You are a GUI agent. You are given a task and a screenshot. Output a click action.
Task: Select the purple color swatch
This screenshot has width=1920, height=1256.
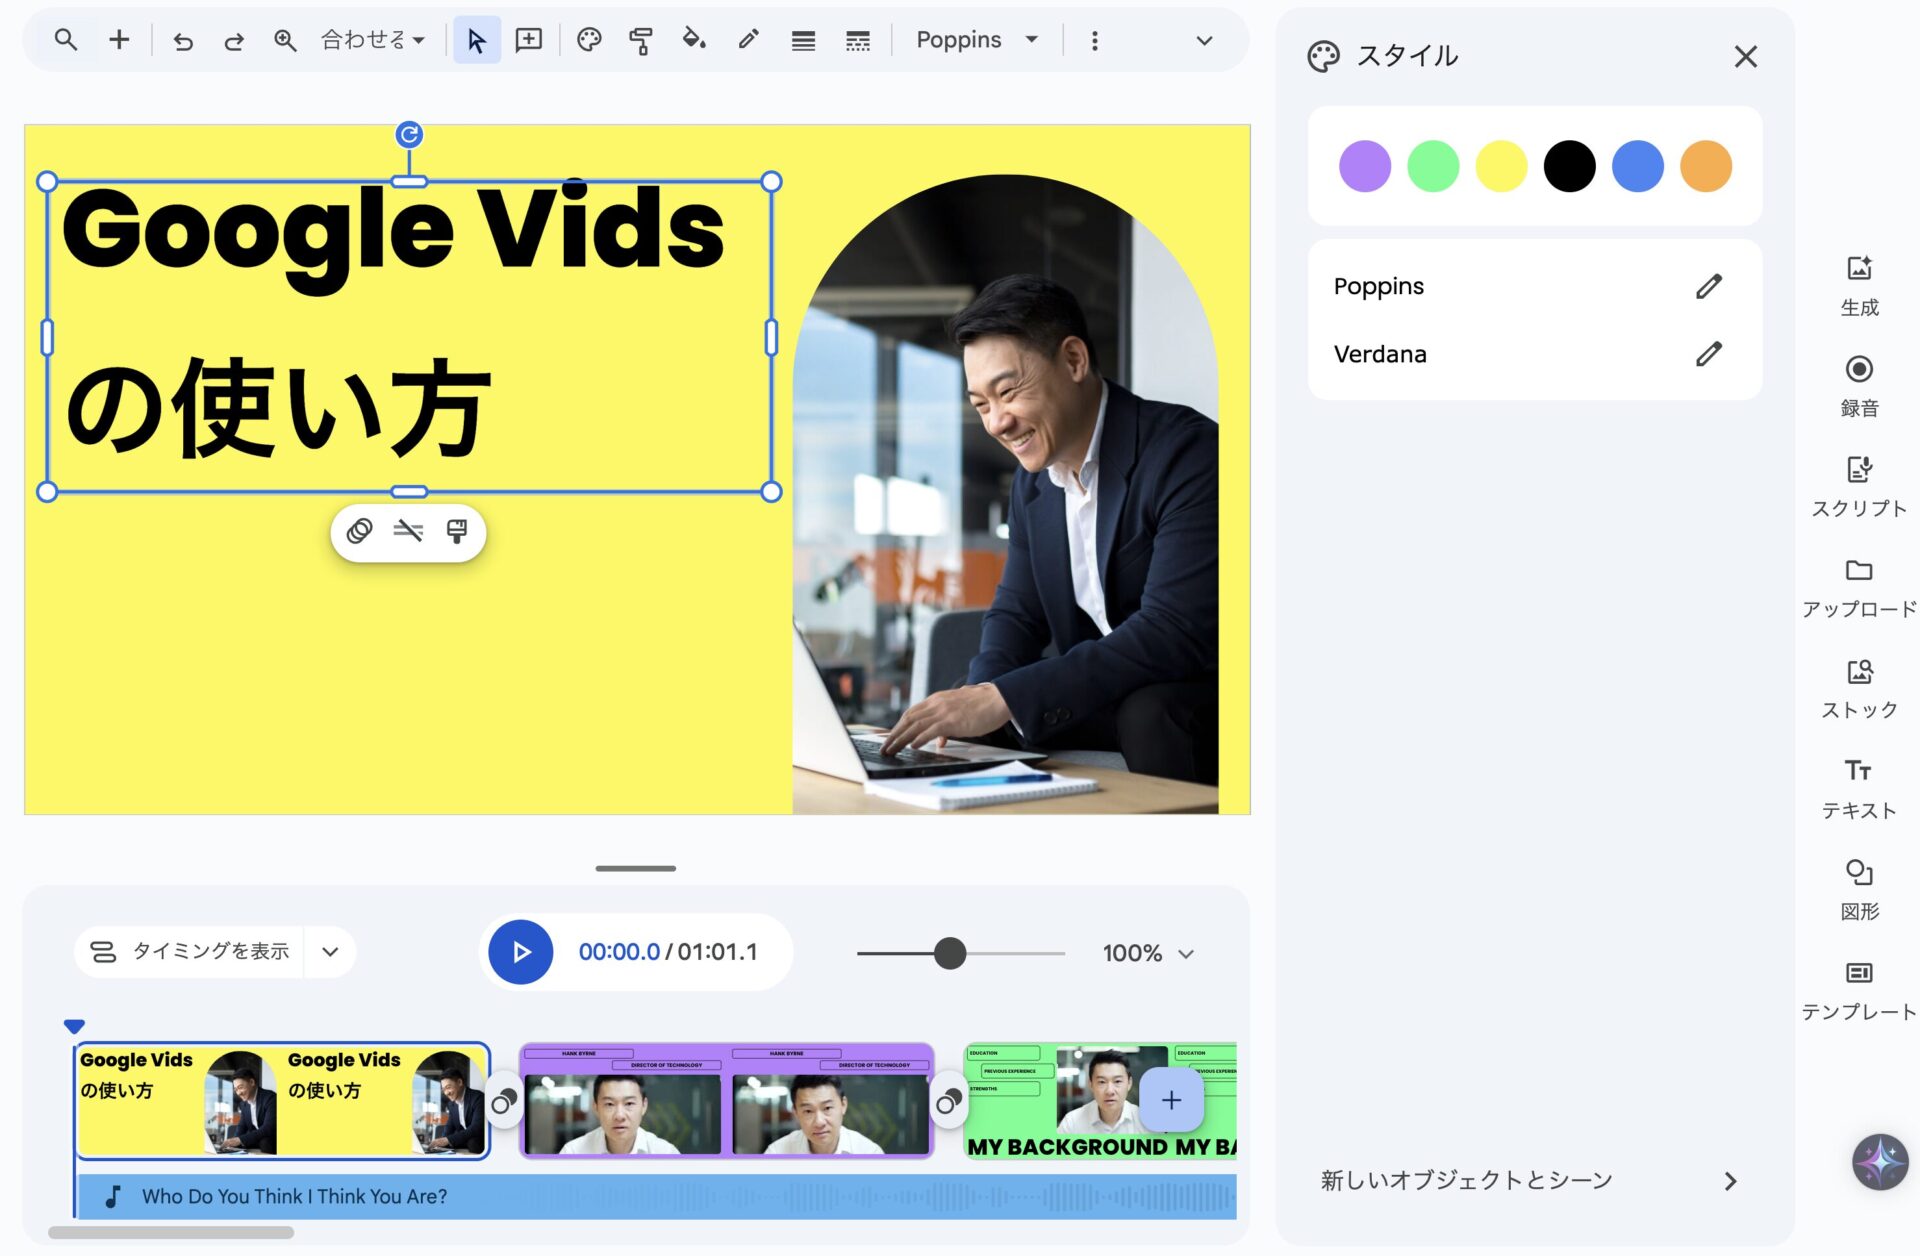point(1364,166)
